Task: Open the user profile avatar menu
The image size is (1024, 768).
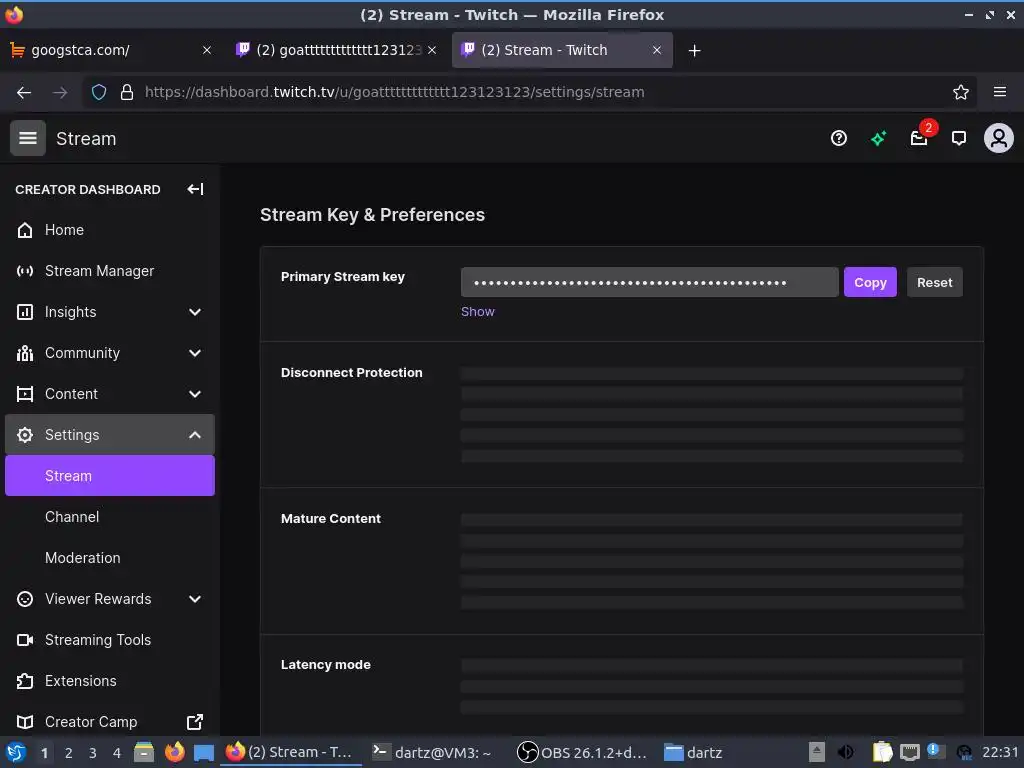Action: [x=999, y=138]
